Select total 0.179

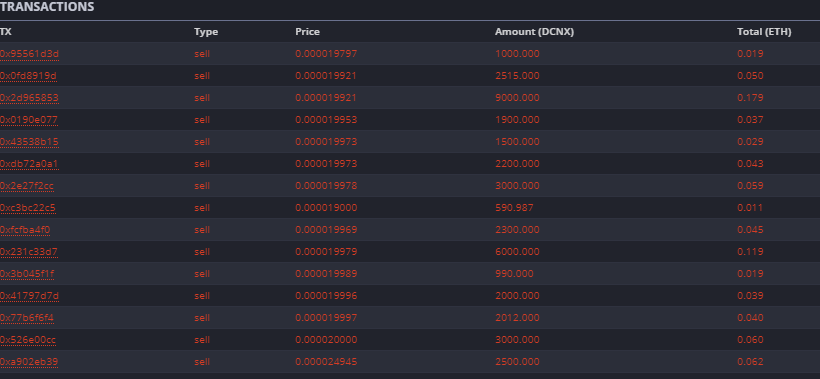750,98
